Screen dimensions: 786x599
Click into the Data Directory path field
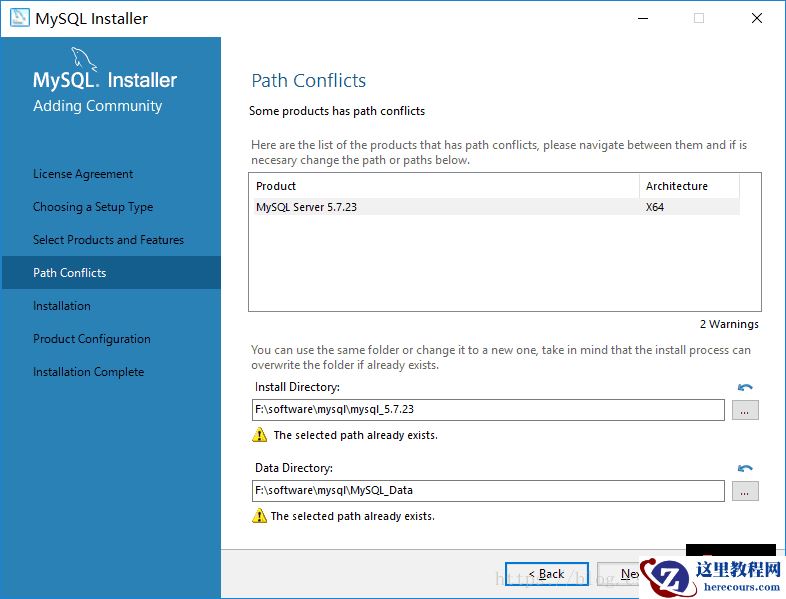(487, 491)
